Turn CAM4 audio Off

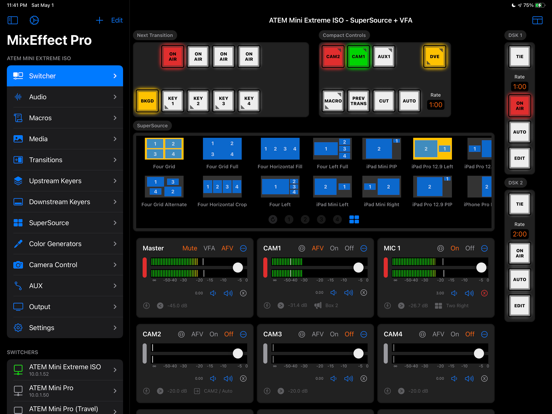[x=470, y=334]
